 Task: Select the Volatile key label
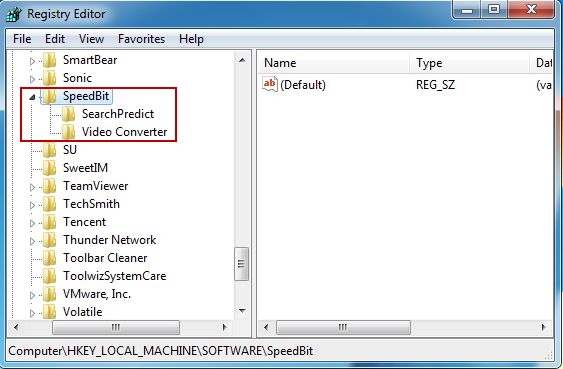tap(82, 312)
